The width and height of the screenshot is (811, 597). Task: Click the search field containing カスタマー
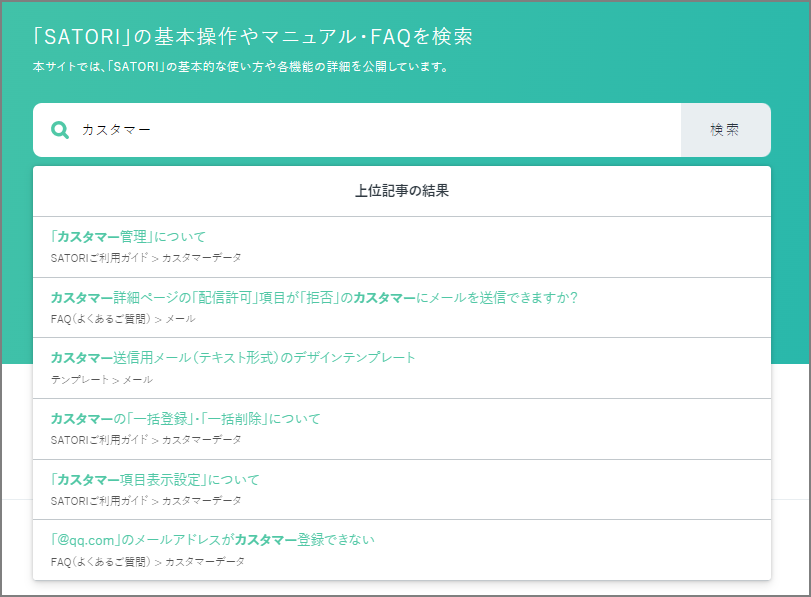357,130
